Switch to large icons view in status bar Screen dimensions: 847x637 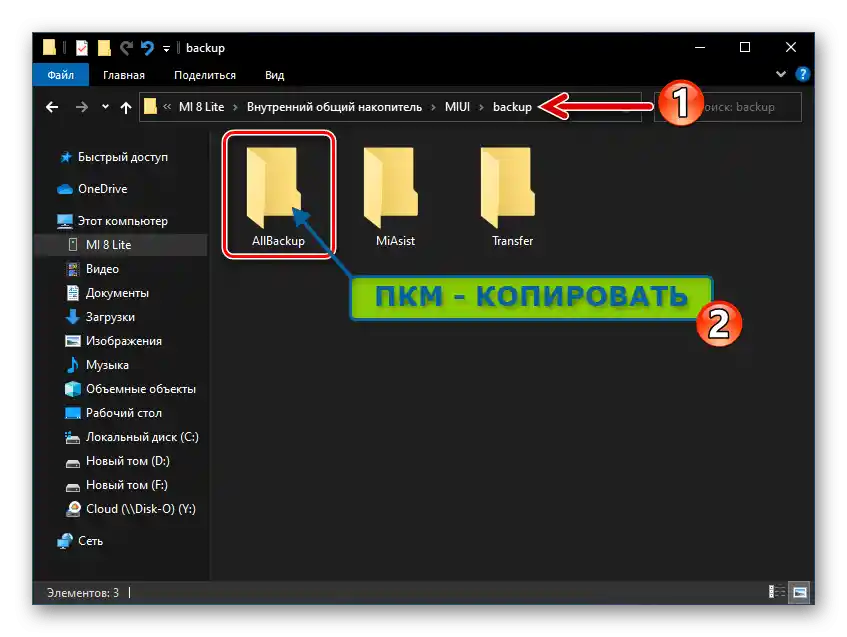[799, 592]
